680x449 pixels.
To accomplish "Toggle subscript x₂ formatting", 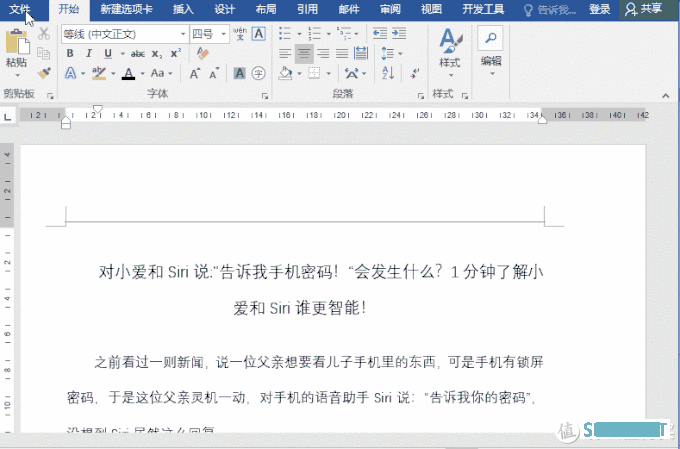I will click(x=157, y=54).
